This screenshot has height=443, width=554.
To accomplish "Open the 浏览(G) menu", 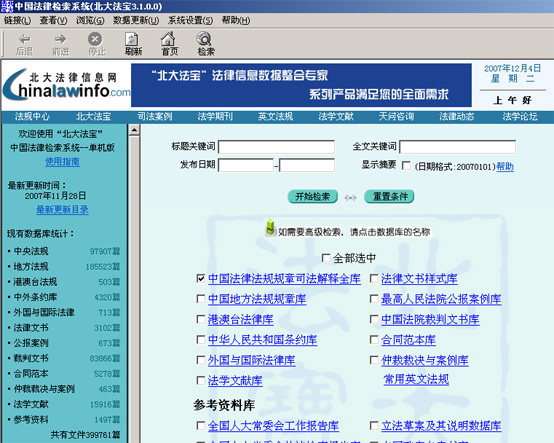I will (90, 20).
